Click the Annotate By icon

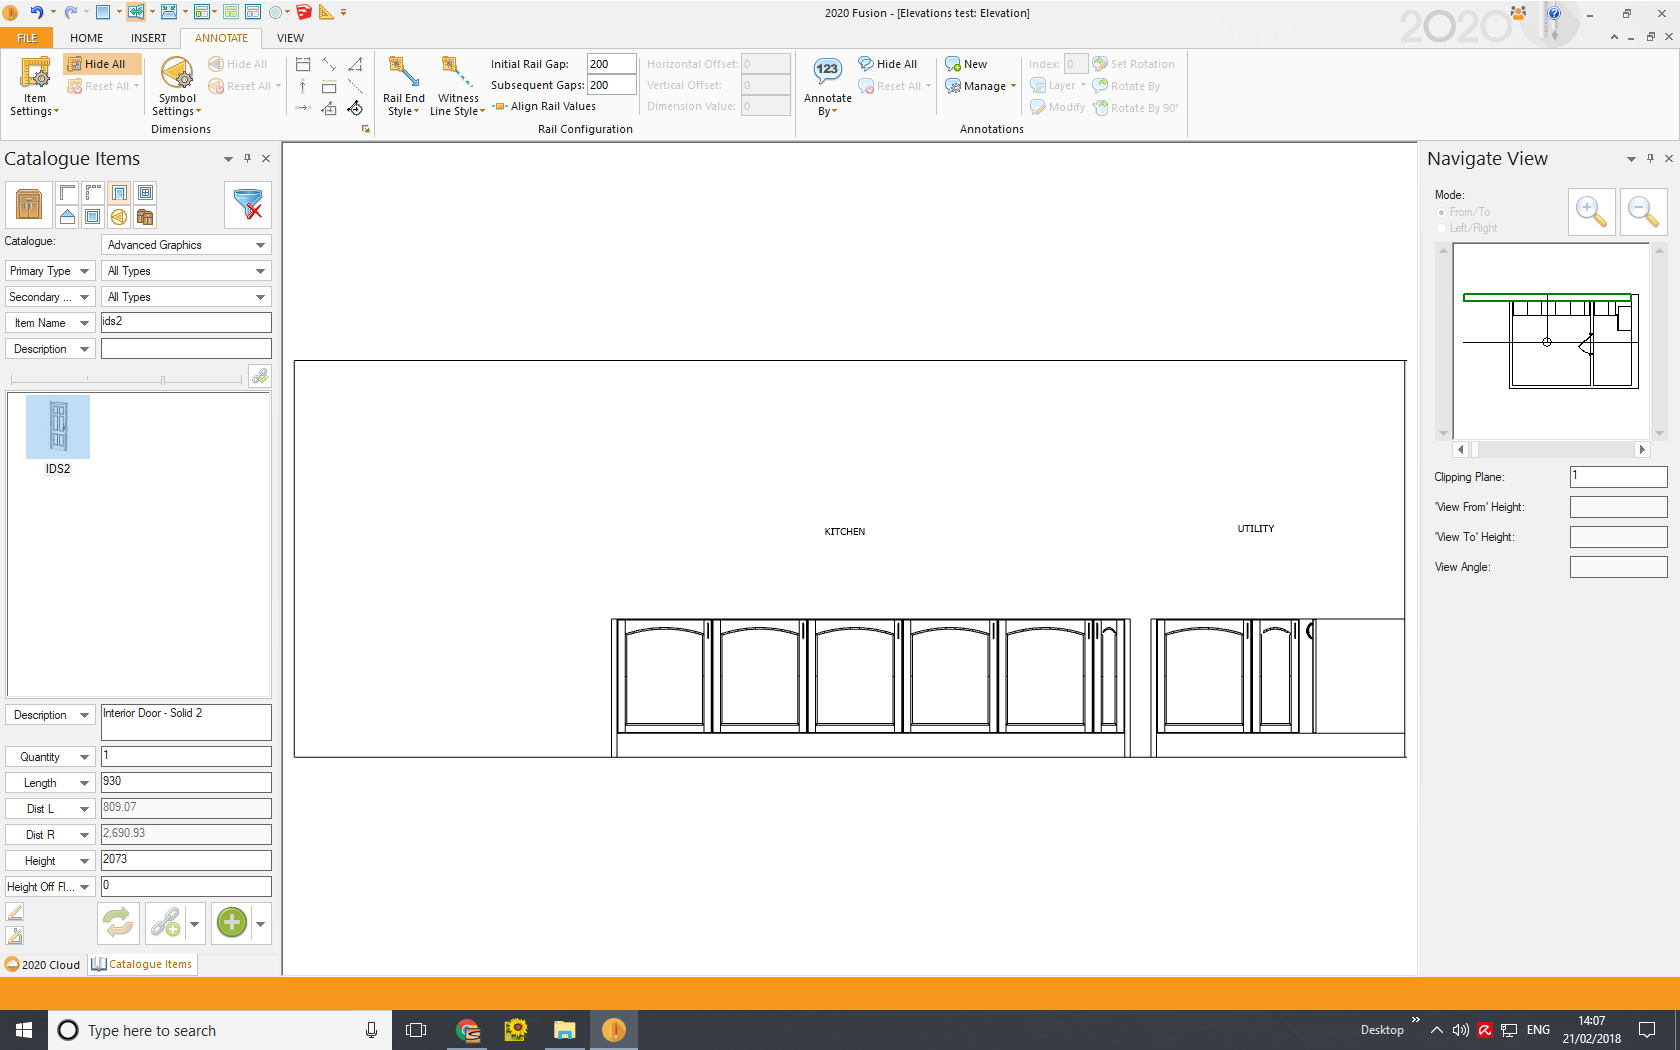[x=827, y=72]
